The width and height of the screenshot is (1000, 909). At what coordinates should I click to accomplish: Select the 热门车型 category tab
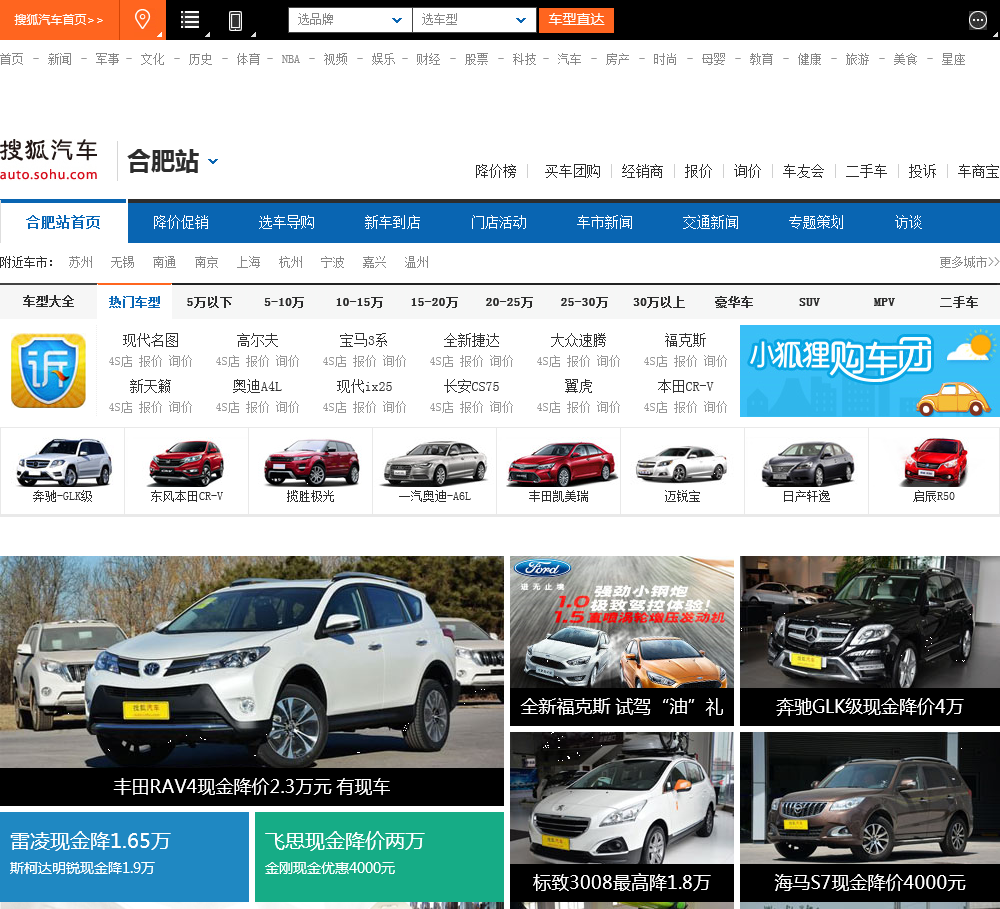pos(135,302)
